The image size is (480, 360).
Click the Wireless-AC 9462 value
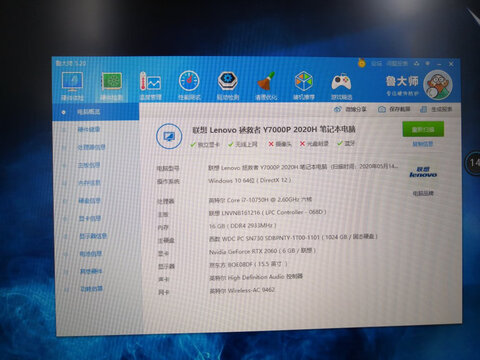point(242,290)
